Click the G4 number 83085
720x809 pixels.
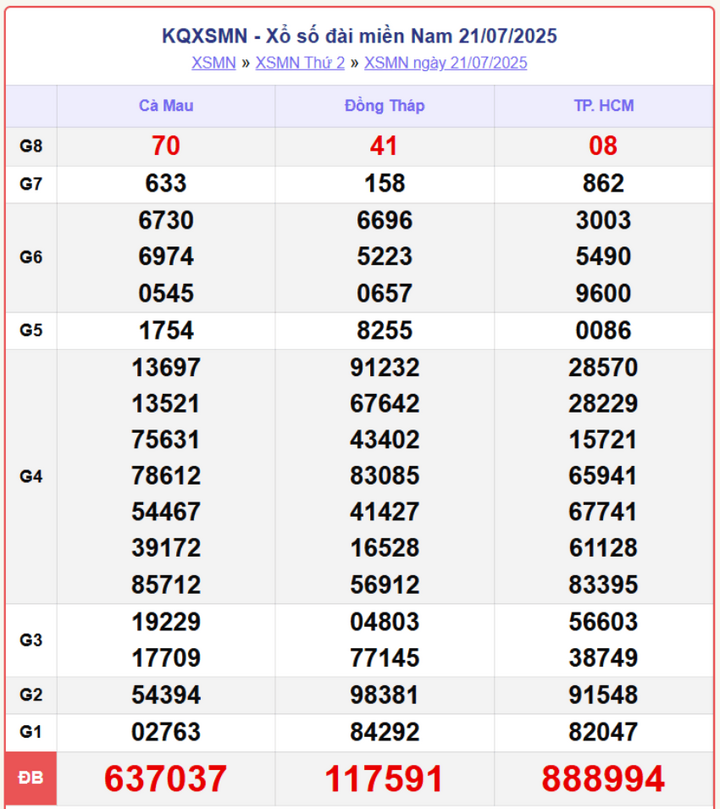[x=385, y=476]
